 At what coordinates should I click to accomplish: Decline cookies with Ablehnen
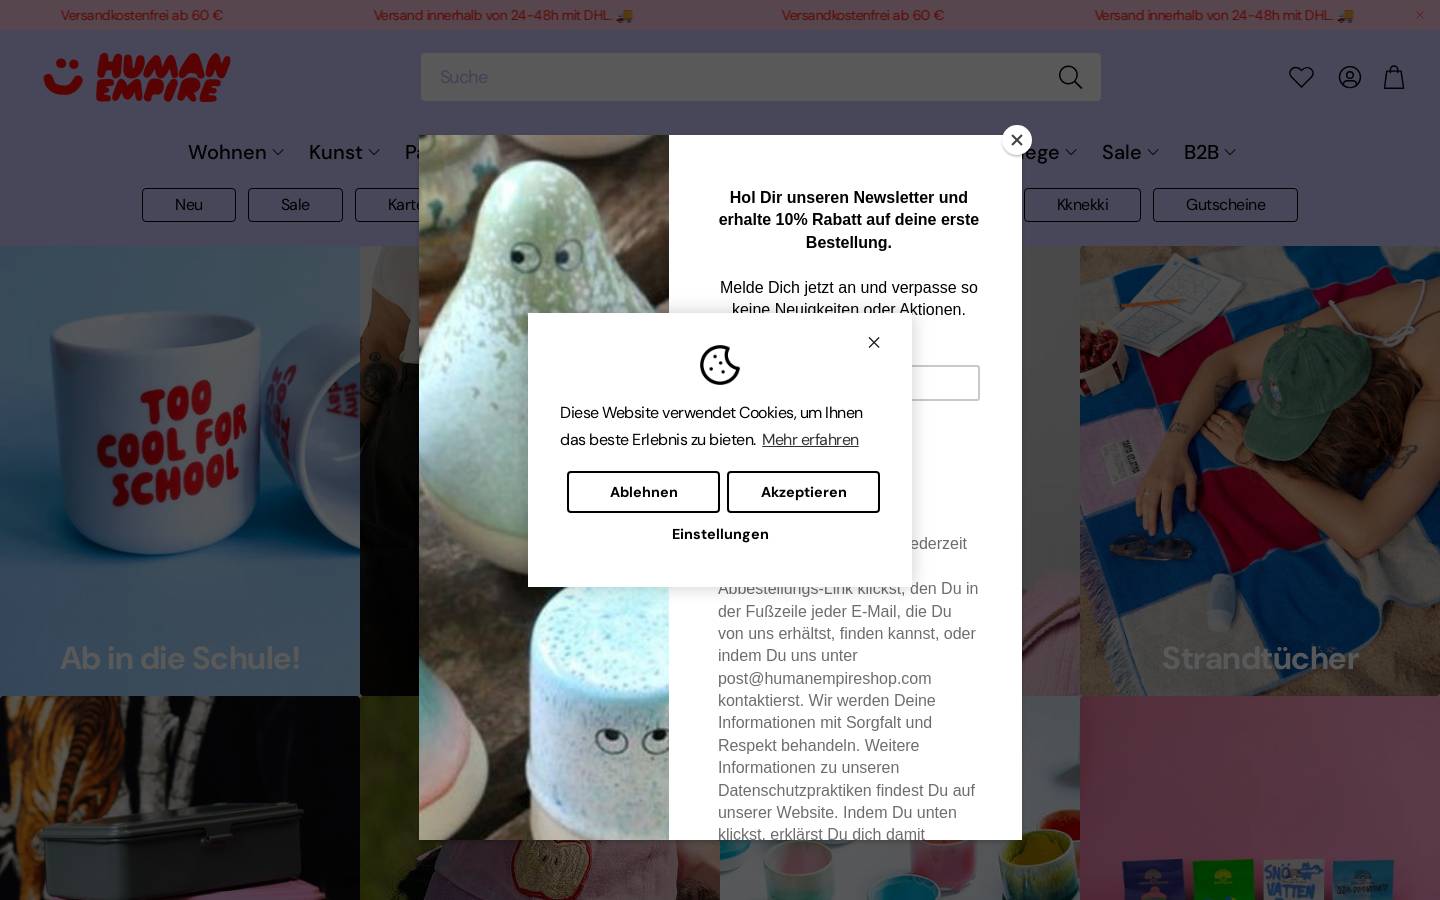click(643, 492)
